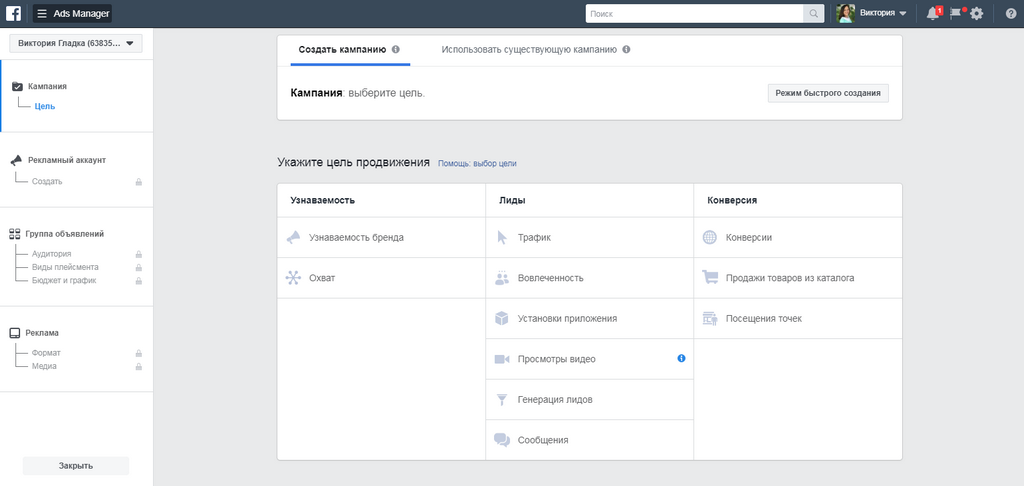The image size is (1024, 486).
Task: Open the Помощь: выбор цели link
Action: coord(477,164)
